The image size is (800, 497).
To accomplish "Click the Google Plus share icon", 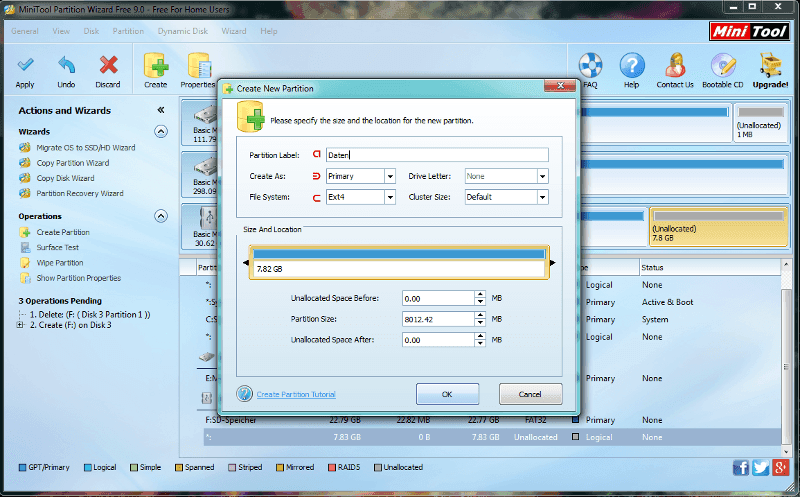I will [781, 467].
